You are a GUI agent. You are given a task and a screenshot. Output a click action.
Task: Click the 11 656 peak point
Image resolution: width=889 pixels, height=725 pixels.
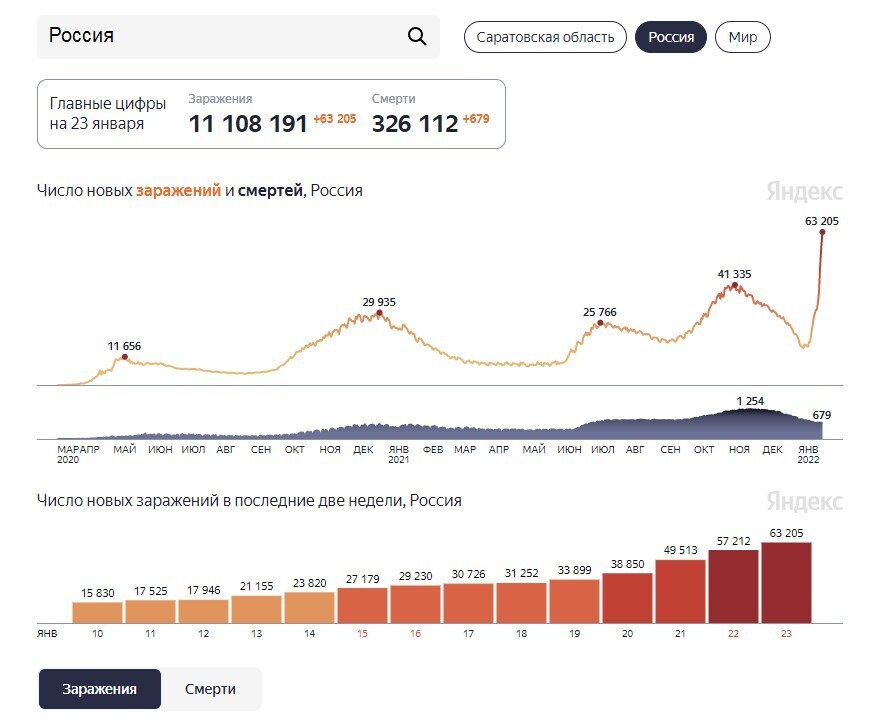pyautogui.click(x=124, y=357)
